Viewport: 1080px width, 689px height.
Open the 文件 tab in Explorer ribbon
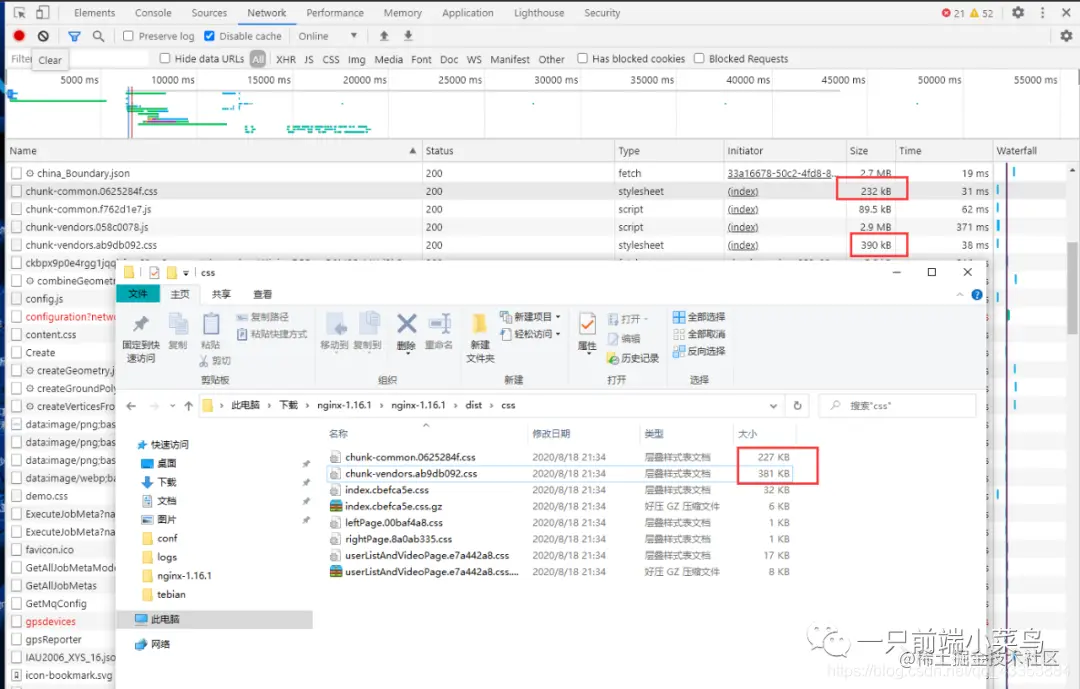tap(138, 294)
